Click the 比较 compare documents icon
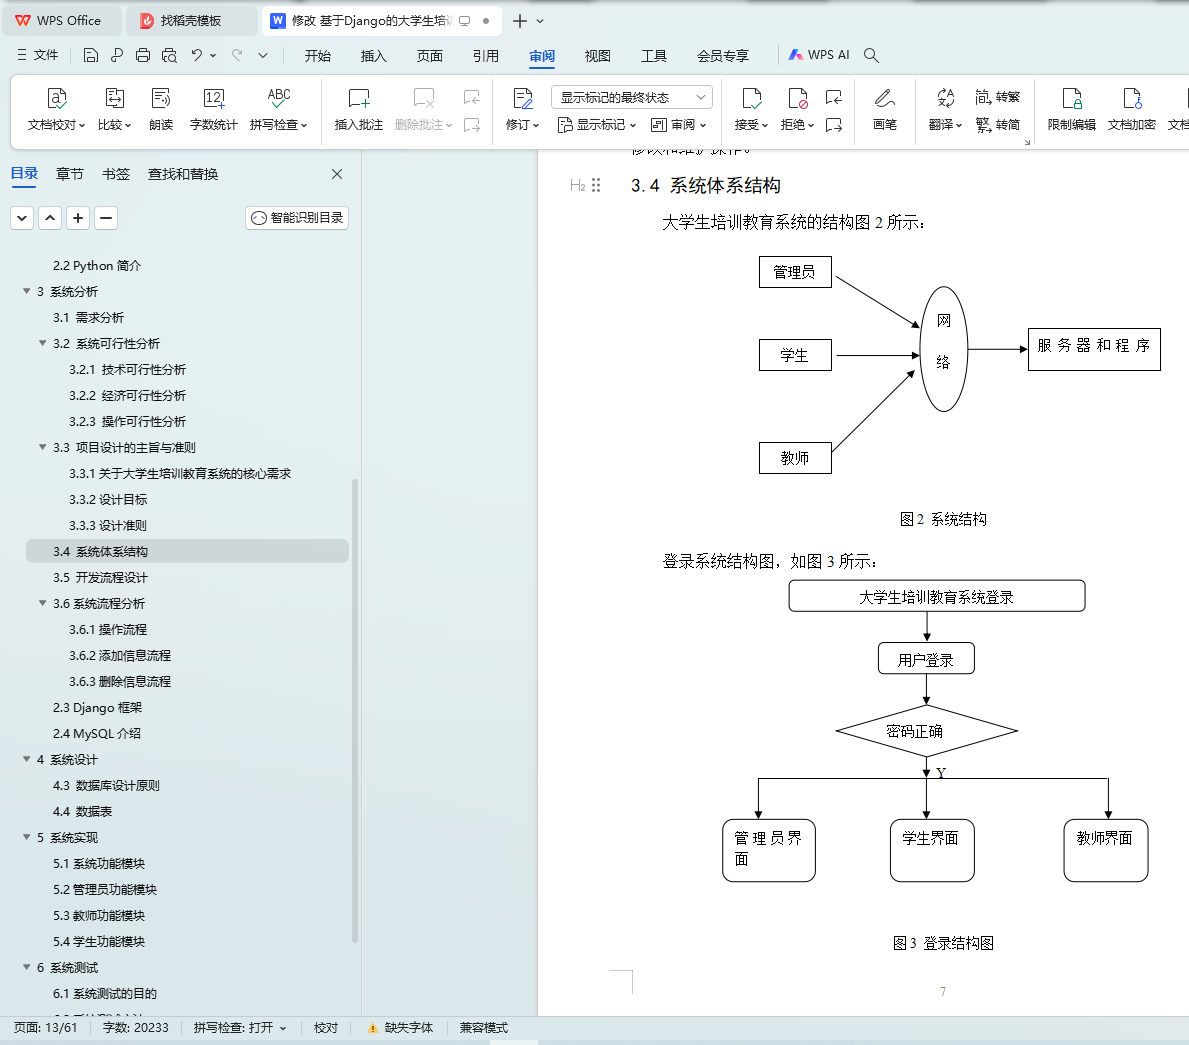Image resolution: width=1189 pixels, height=1045 pixels. point(115,109)
